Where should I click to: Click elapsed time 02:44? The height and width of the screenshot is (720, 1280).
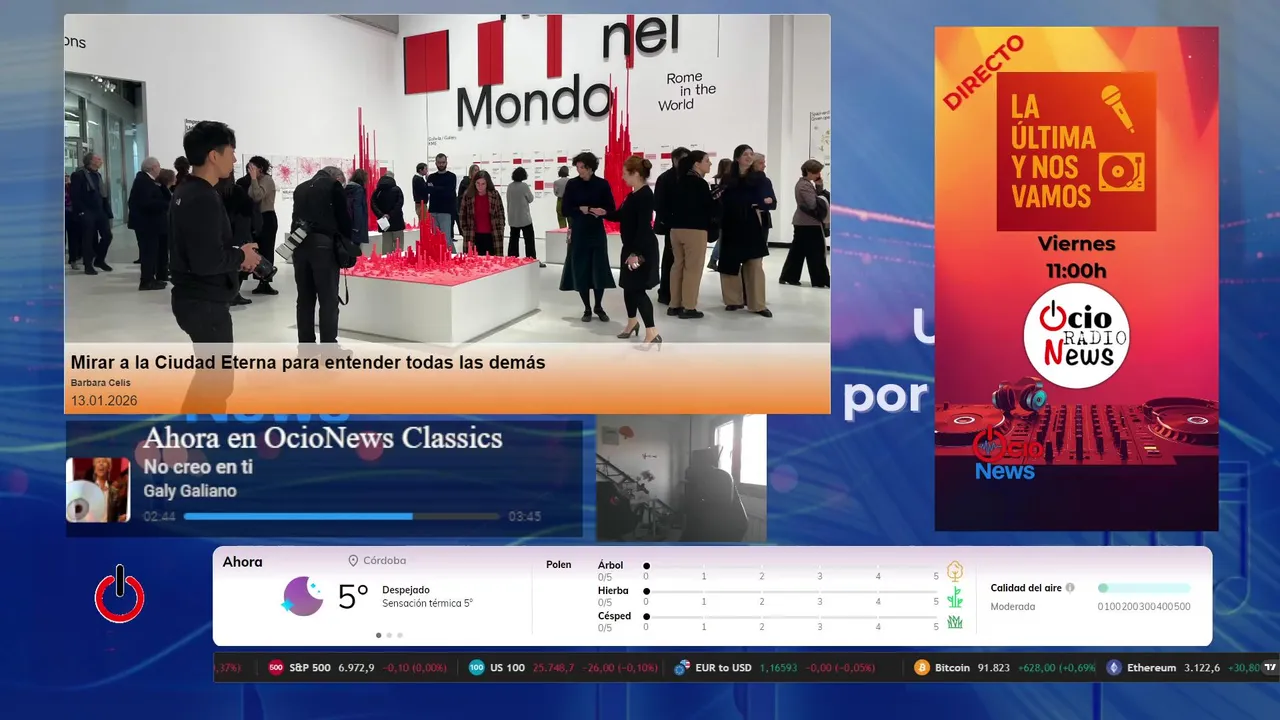[x=159, y=517]
